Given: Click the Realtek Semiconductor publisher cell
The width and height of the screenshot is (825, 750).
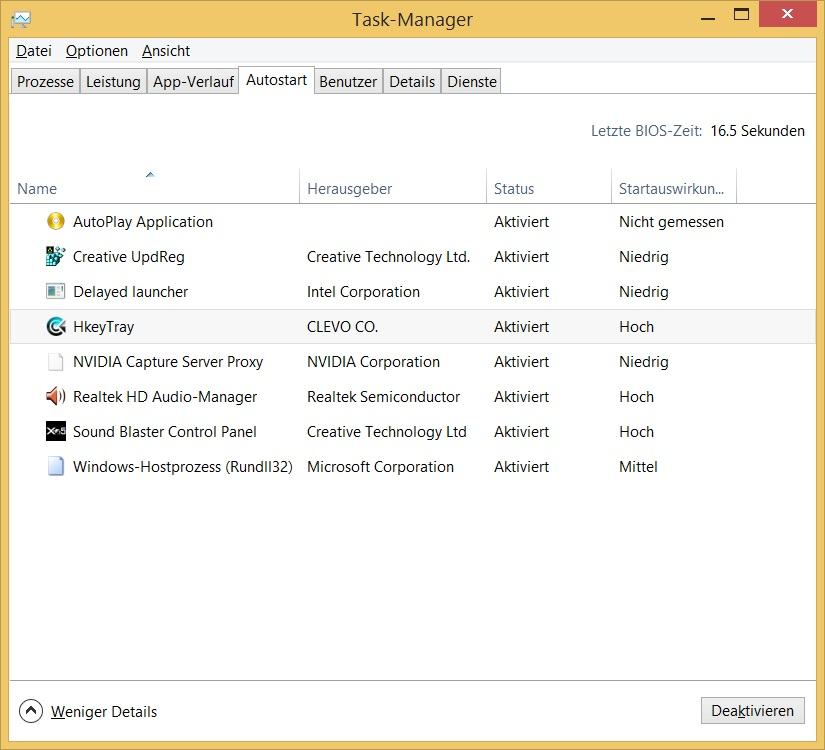Looking at the screenshot, I should coord(384,397).
